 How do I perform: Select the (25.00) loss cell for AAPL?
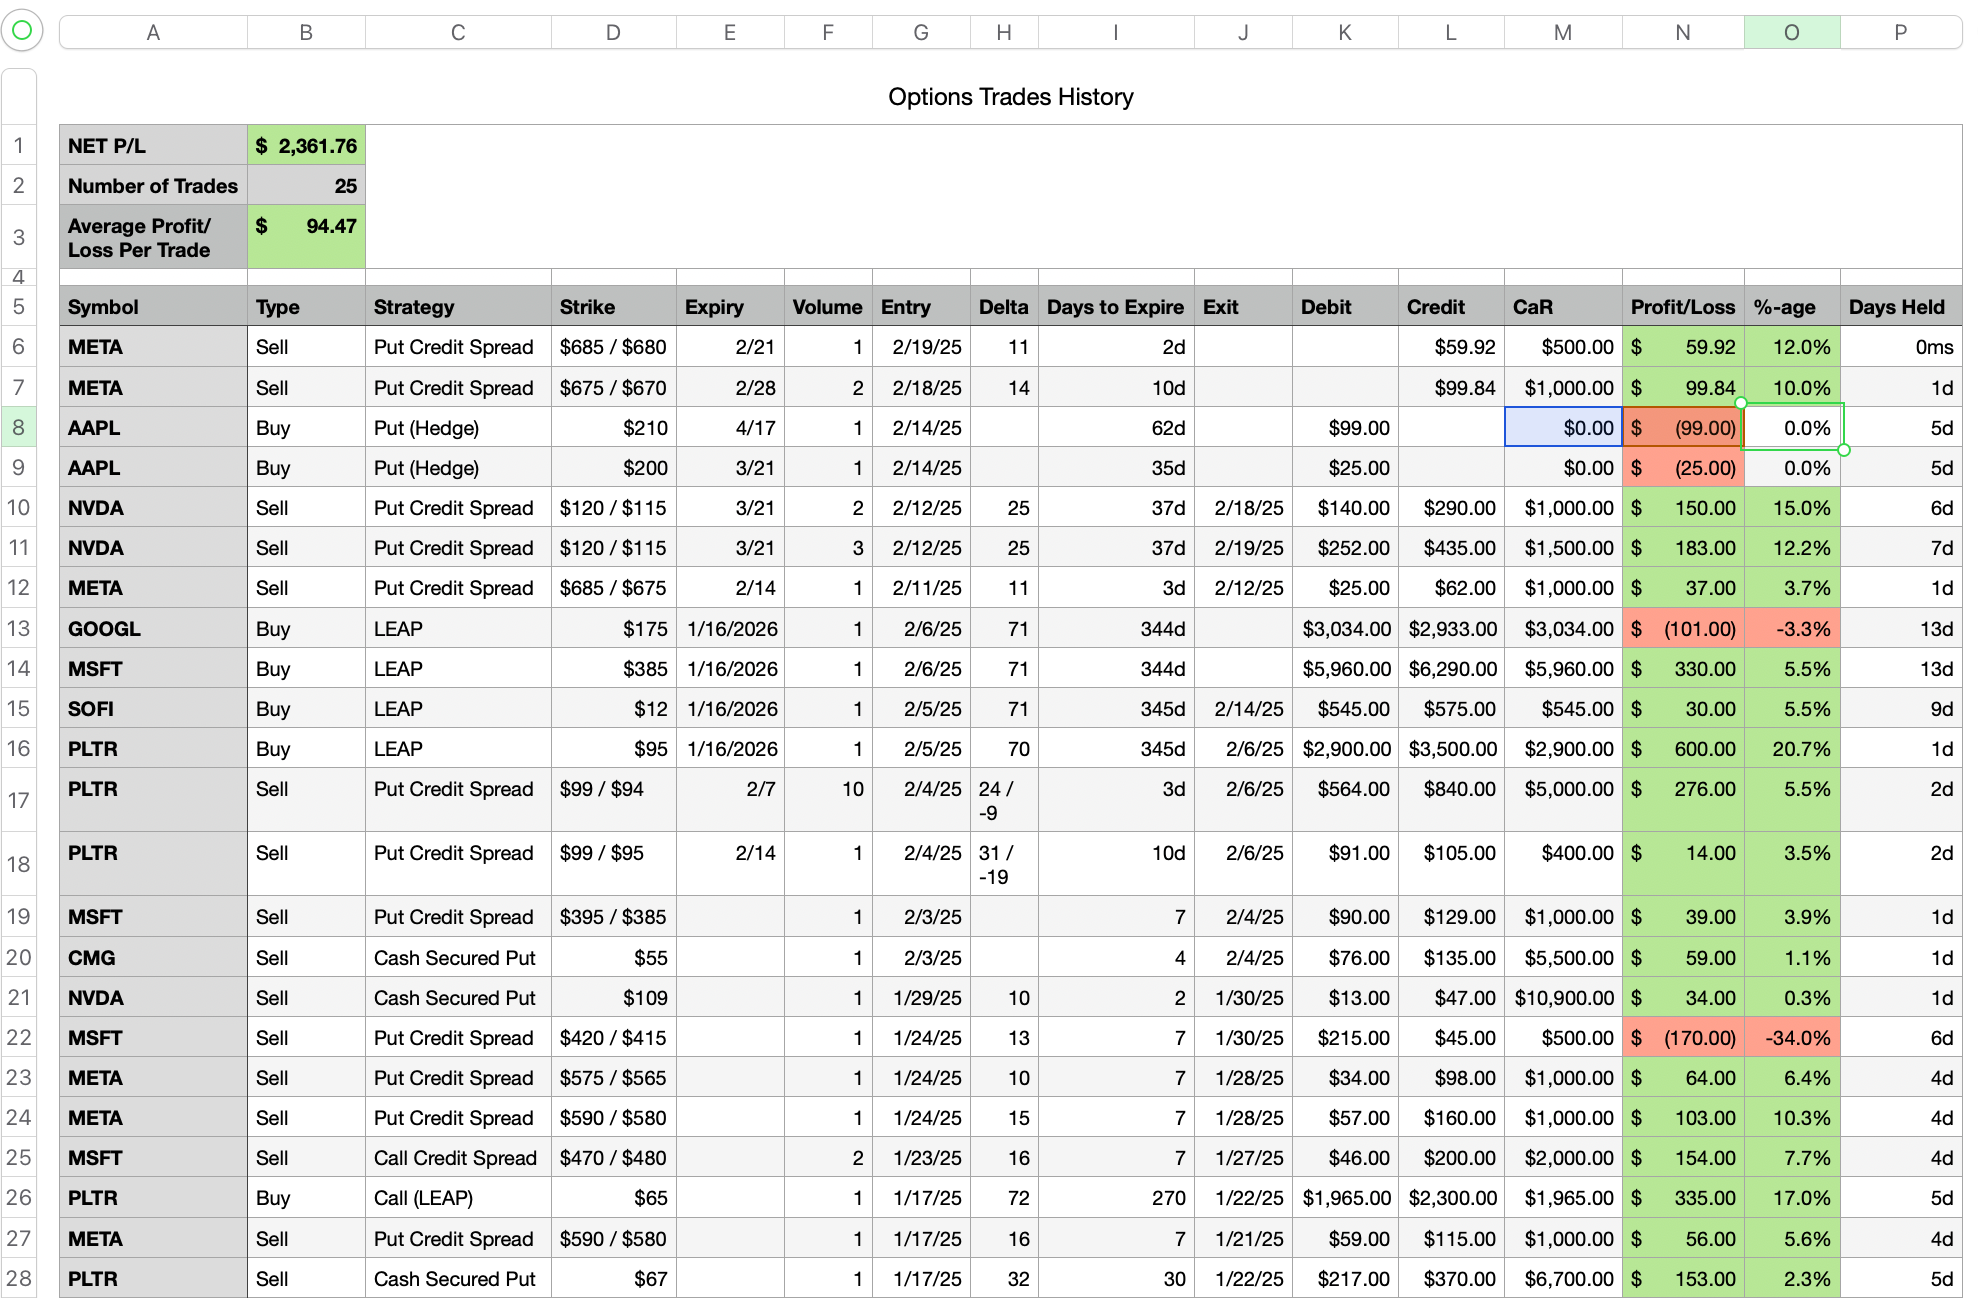pos(1683,467)
